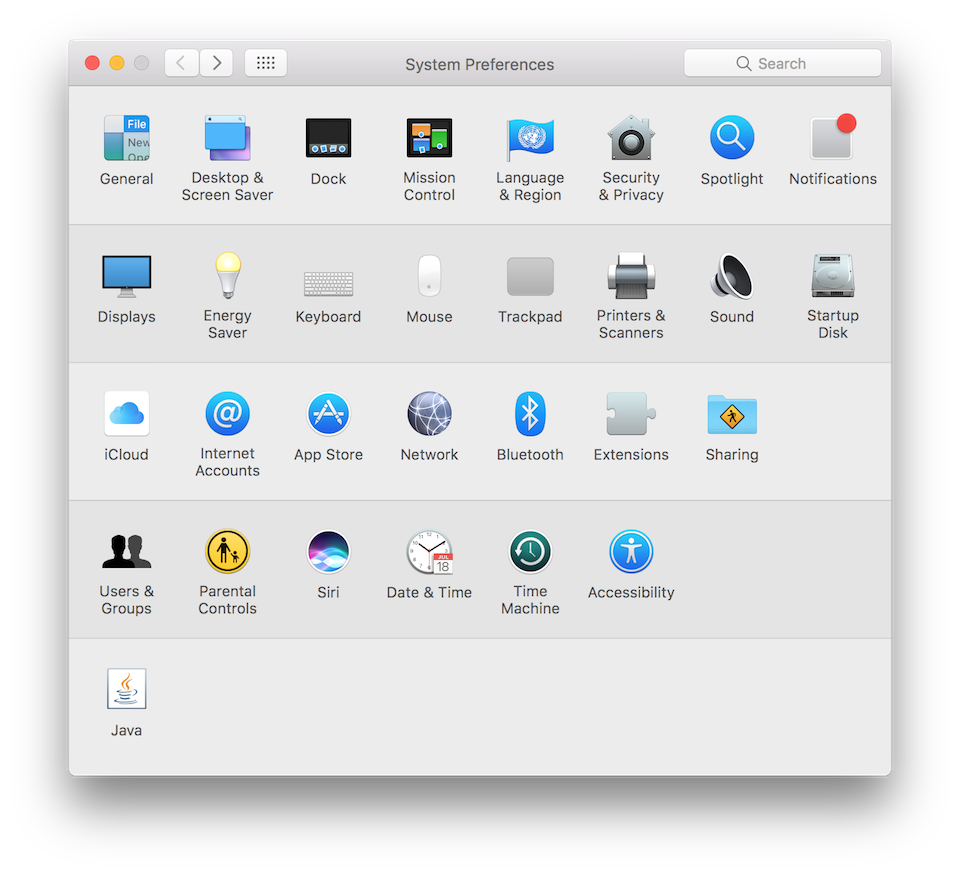Viewport: 960px width, 874px height.
Task: Open the Displays preference pane
Action: click(126, 277)
